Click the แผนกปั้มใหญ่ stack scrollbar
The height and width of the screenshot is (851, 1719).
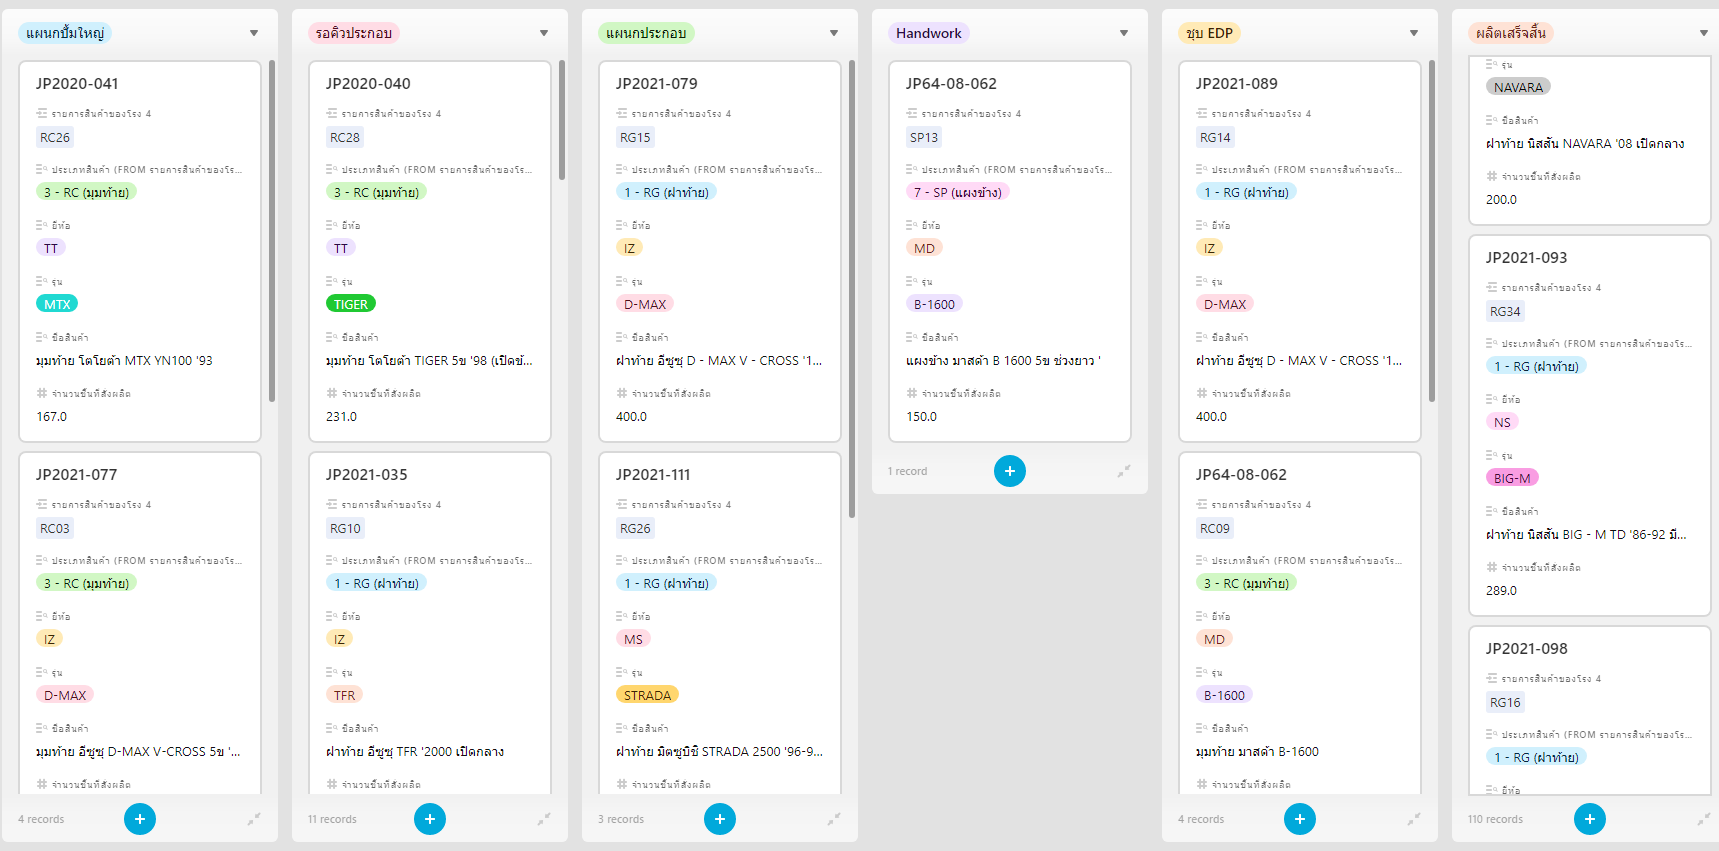click(x=272, y=231)
